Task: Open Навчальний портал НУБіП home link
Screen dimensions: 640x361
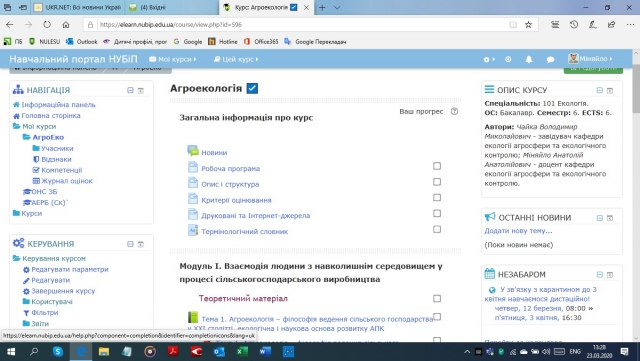Action: (x=73, y=59)
